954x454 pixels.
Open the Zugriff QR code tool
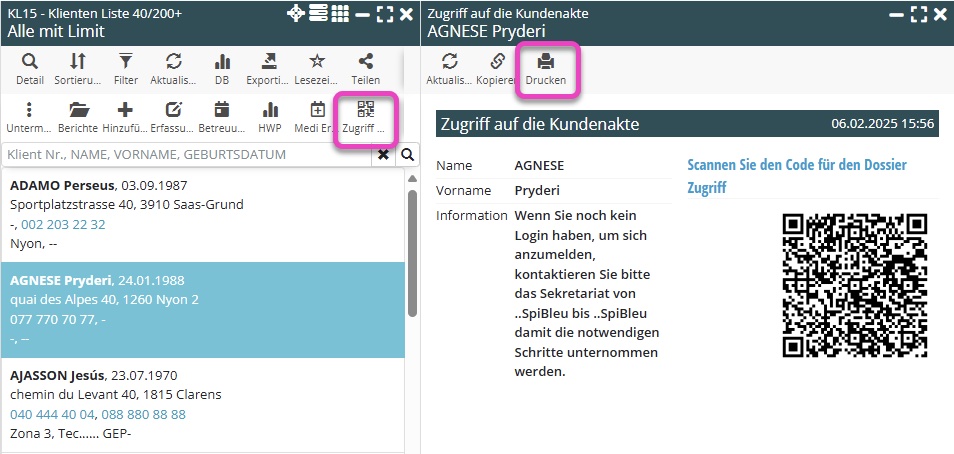pos(365,117)
